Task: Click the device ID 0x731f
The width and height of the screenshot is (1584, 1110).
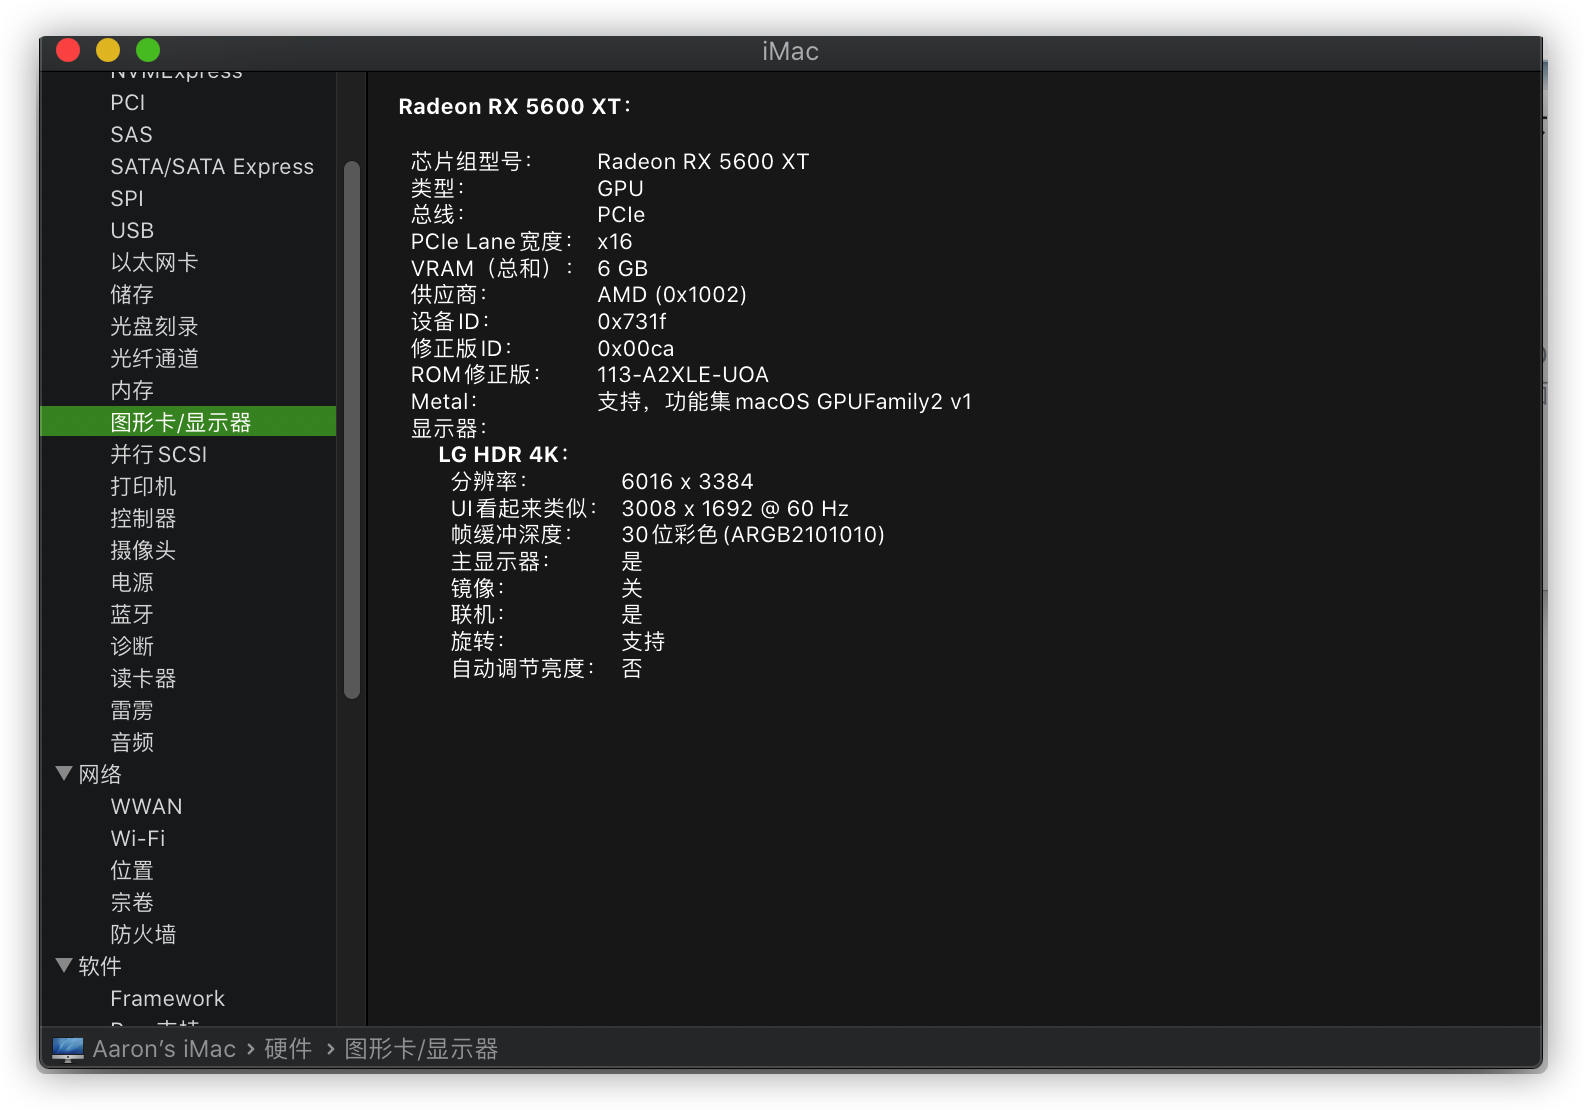Action: 632,321
